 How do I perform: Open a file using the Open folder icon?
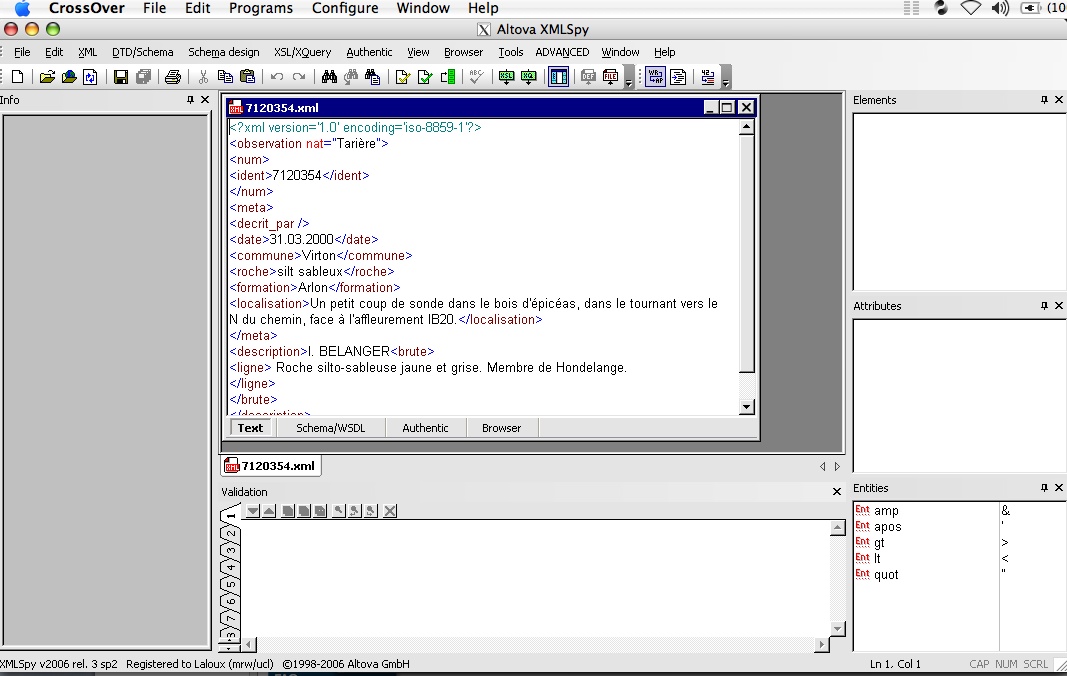[47, 76]
